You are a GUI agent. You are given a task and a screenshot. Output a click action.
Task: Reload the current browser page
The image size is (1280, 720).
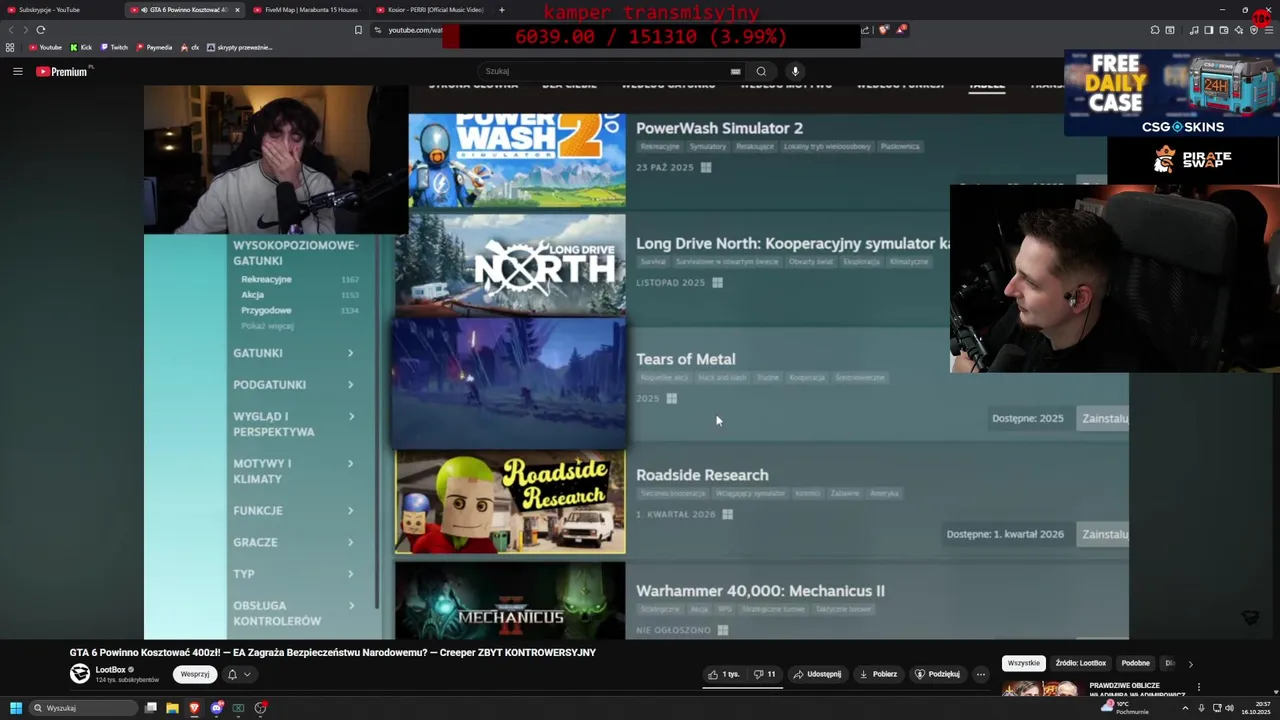point(41,30)
